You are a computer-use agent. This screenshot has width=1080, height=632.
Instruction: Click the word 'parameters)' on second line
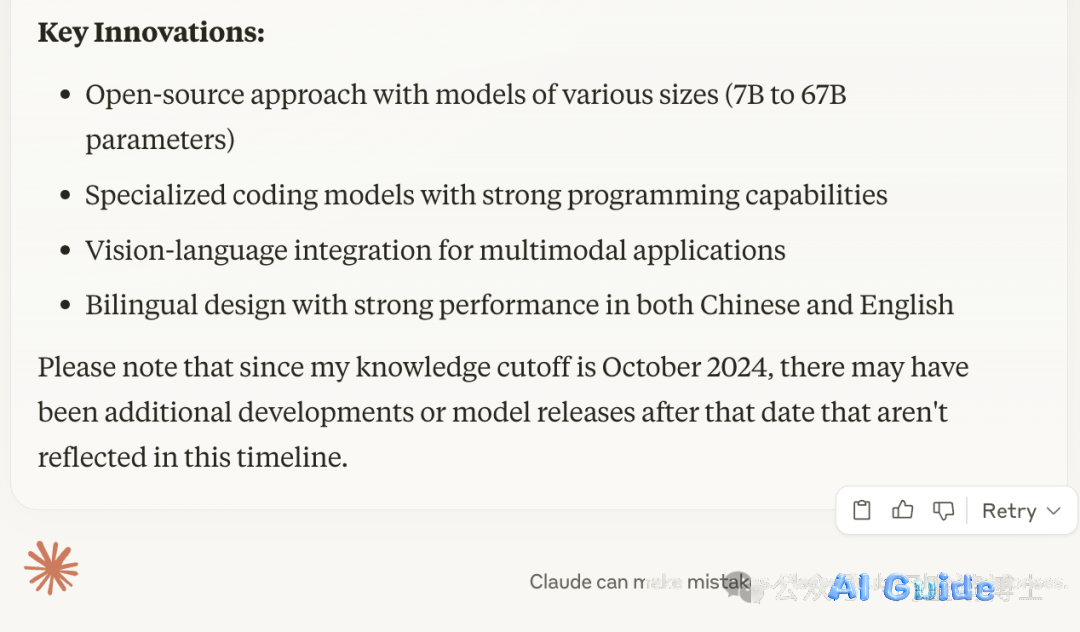point(160,140)
